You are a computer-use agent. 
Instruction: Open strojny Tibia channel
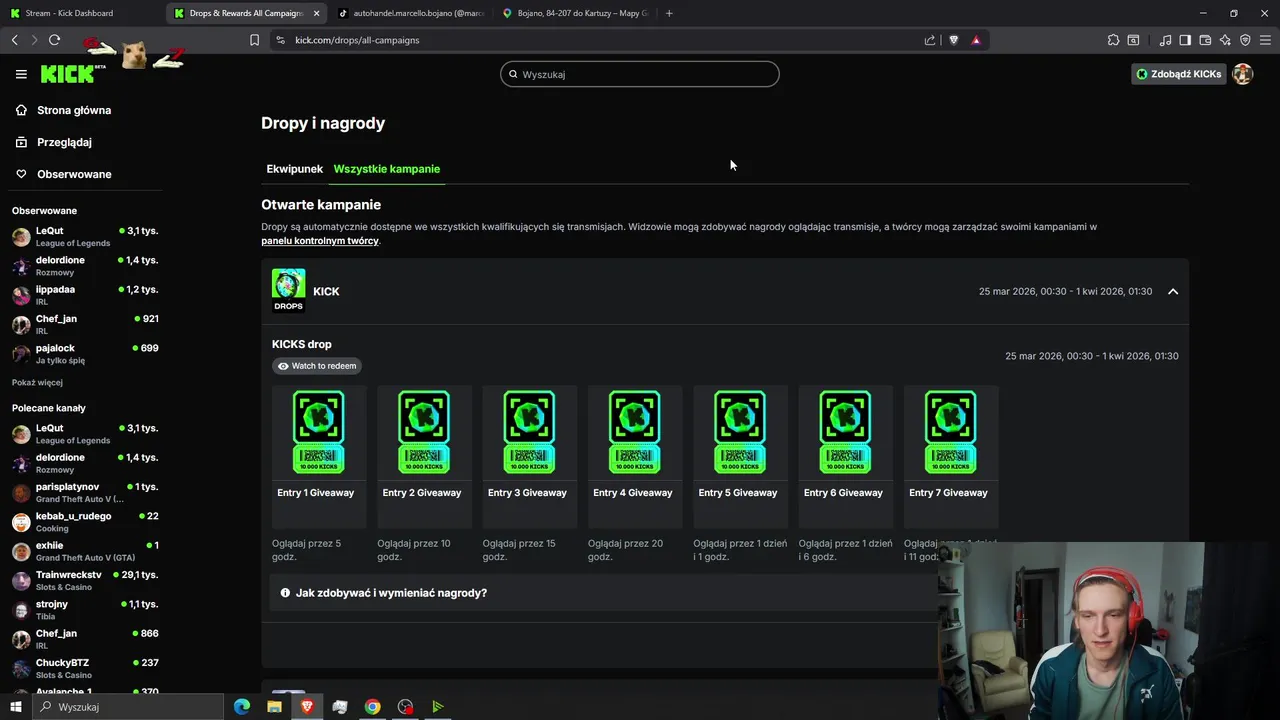click(85, 610)
